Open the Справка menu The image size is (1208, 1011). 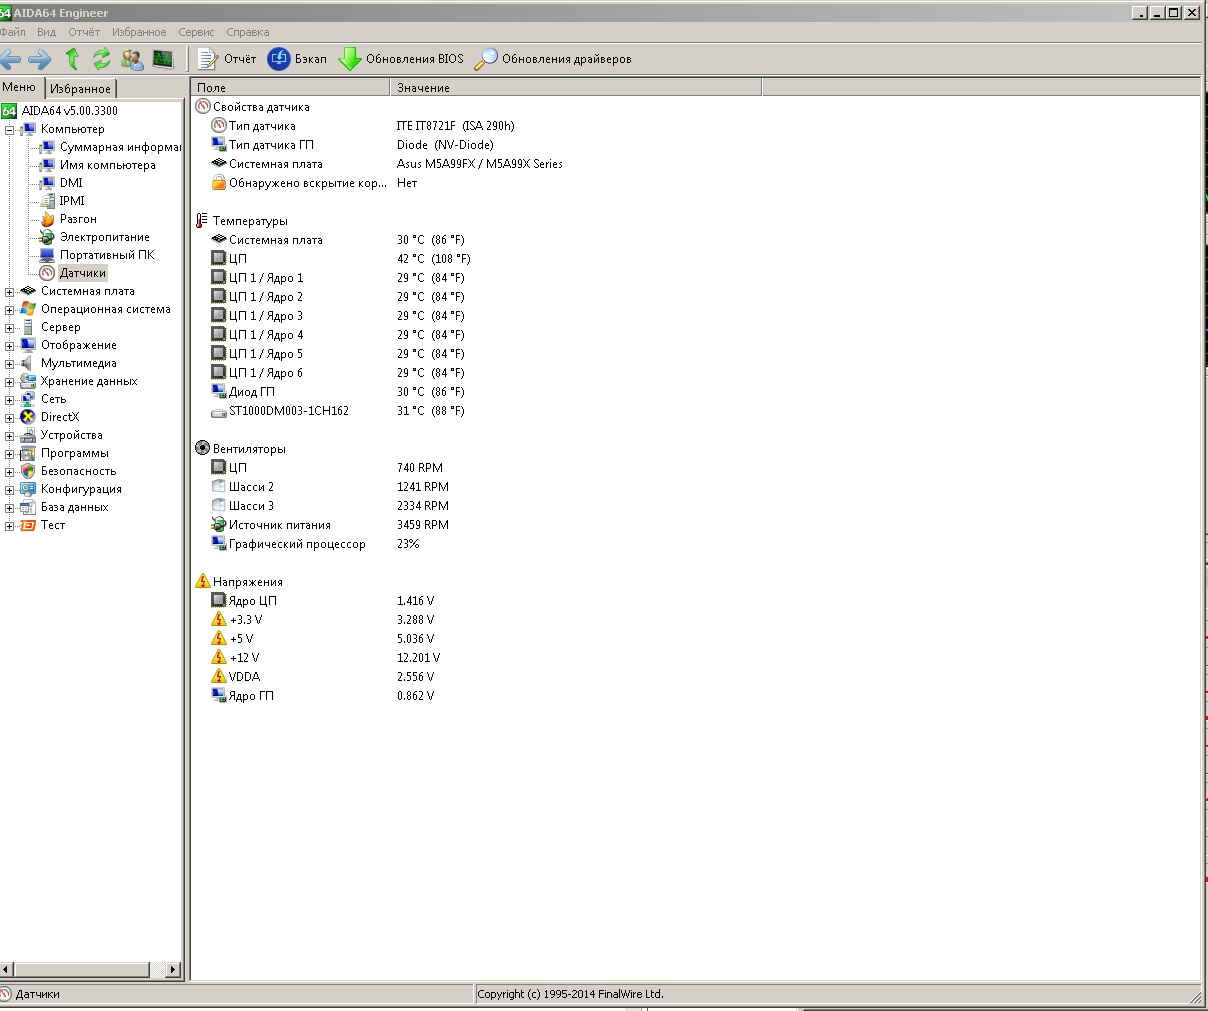coord(248,32)
